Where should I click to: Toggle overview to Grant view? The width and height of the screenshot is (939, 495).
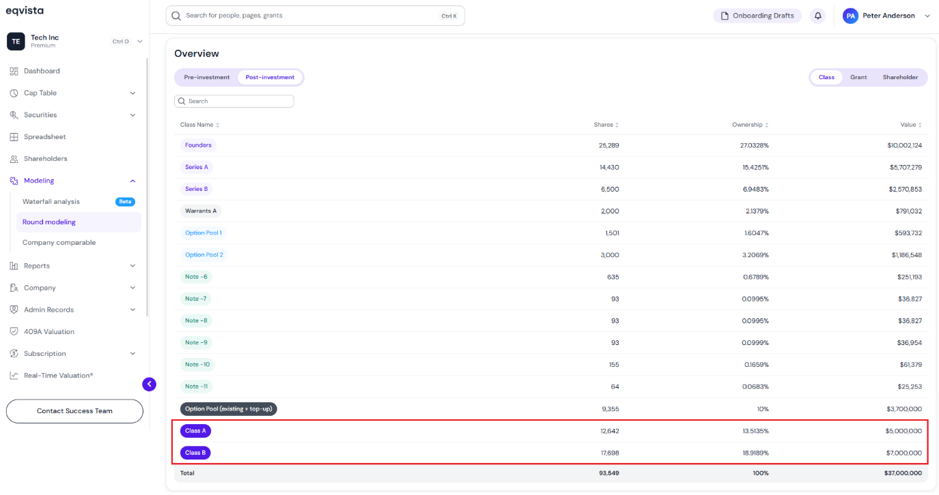(x=858, y=77)
